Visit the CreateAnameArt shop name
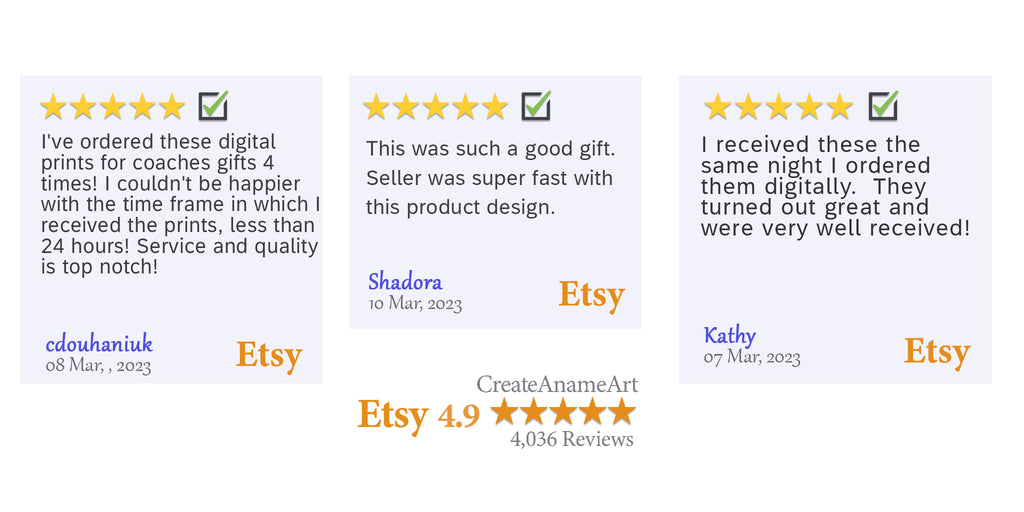The height and width of the screenshot is (512, 1024). pos(556,384)
